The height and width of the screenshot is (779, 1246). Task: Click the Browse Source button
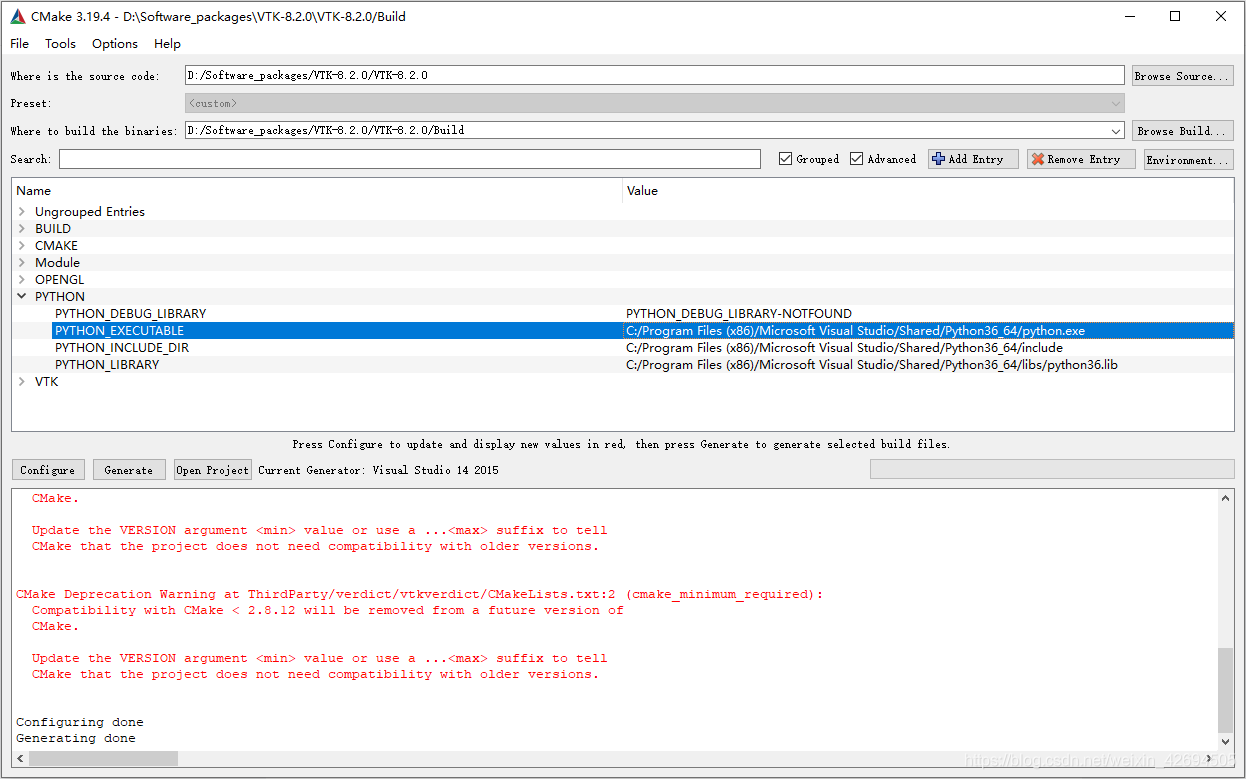pyautogui.click(x=1183, y=76)
